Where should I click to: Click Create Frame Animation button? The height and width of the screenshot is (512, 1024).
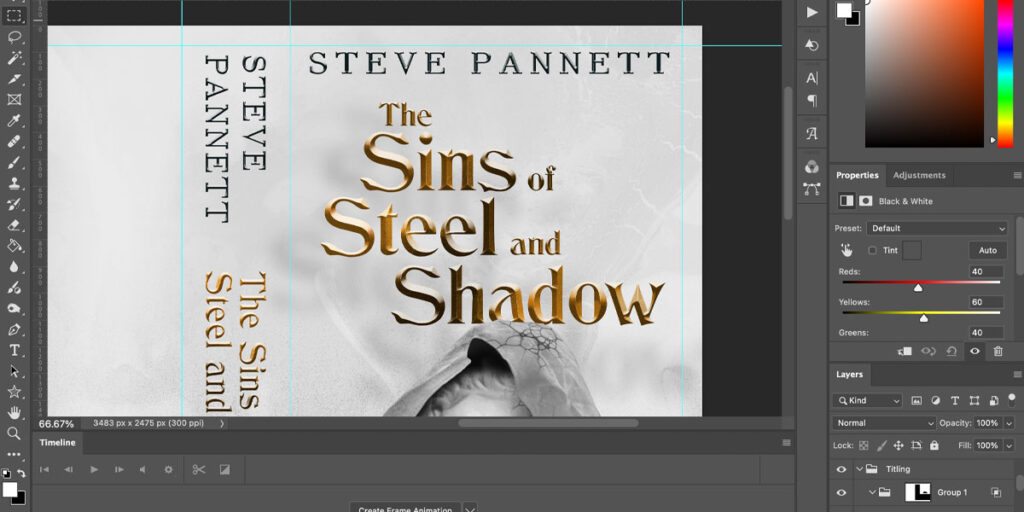point(405,509)
